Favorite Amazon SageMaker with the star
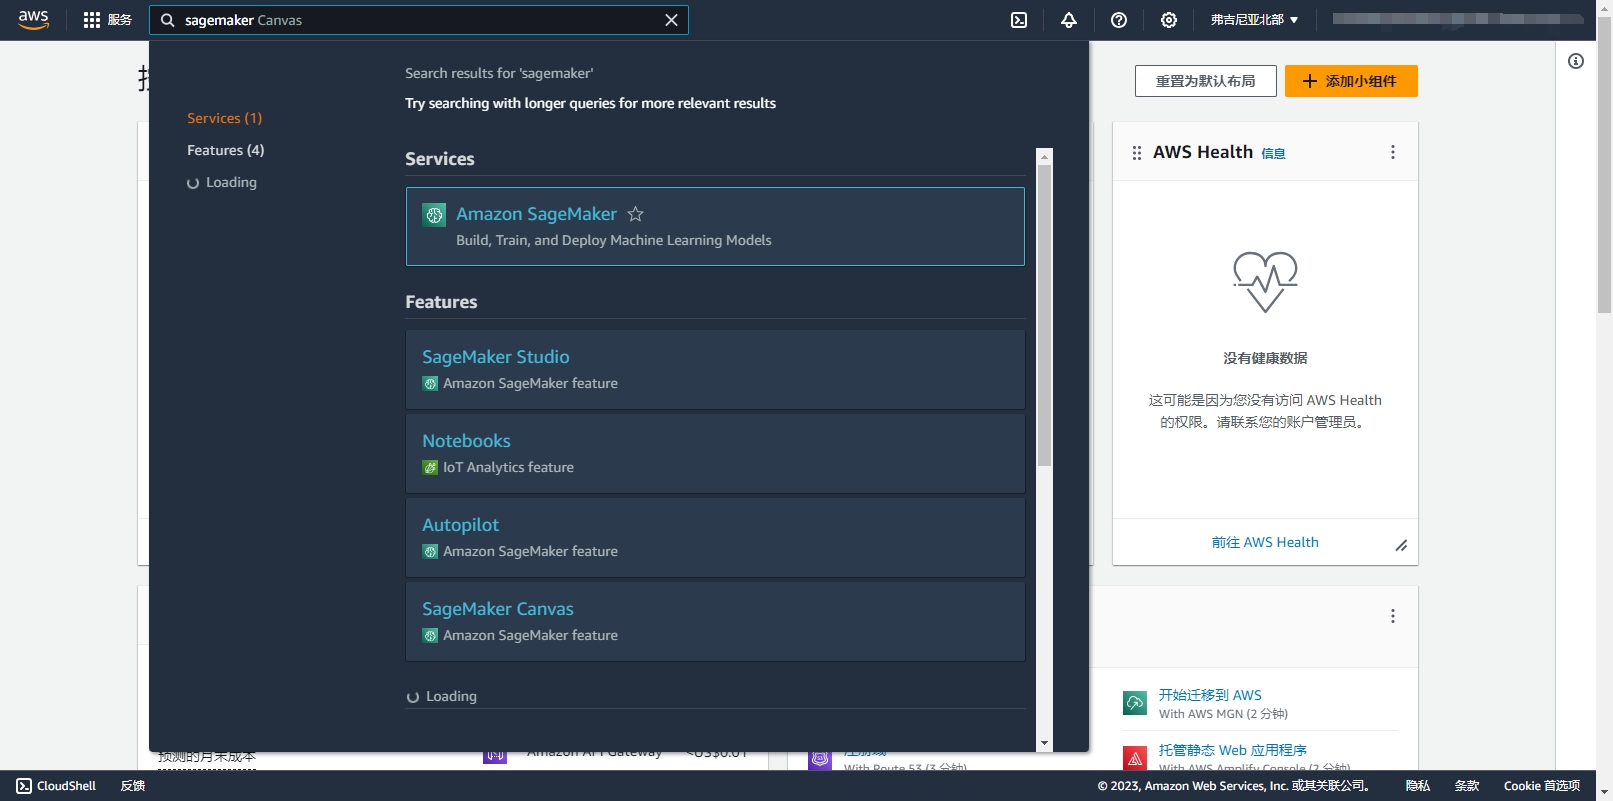The height and width of the screenshot is (801, 1613). 635,214
